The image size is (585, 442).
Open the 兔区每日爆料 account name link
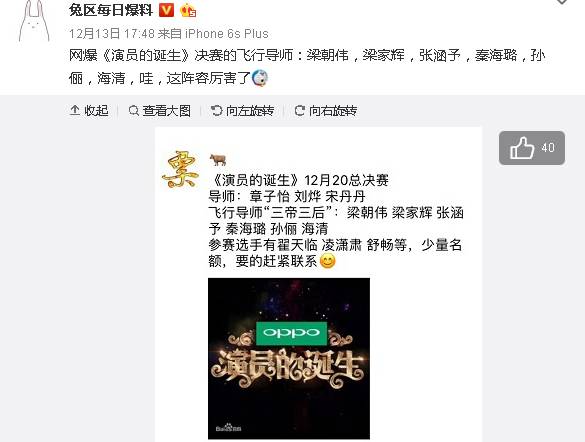point(111,10)
